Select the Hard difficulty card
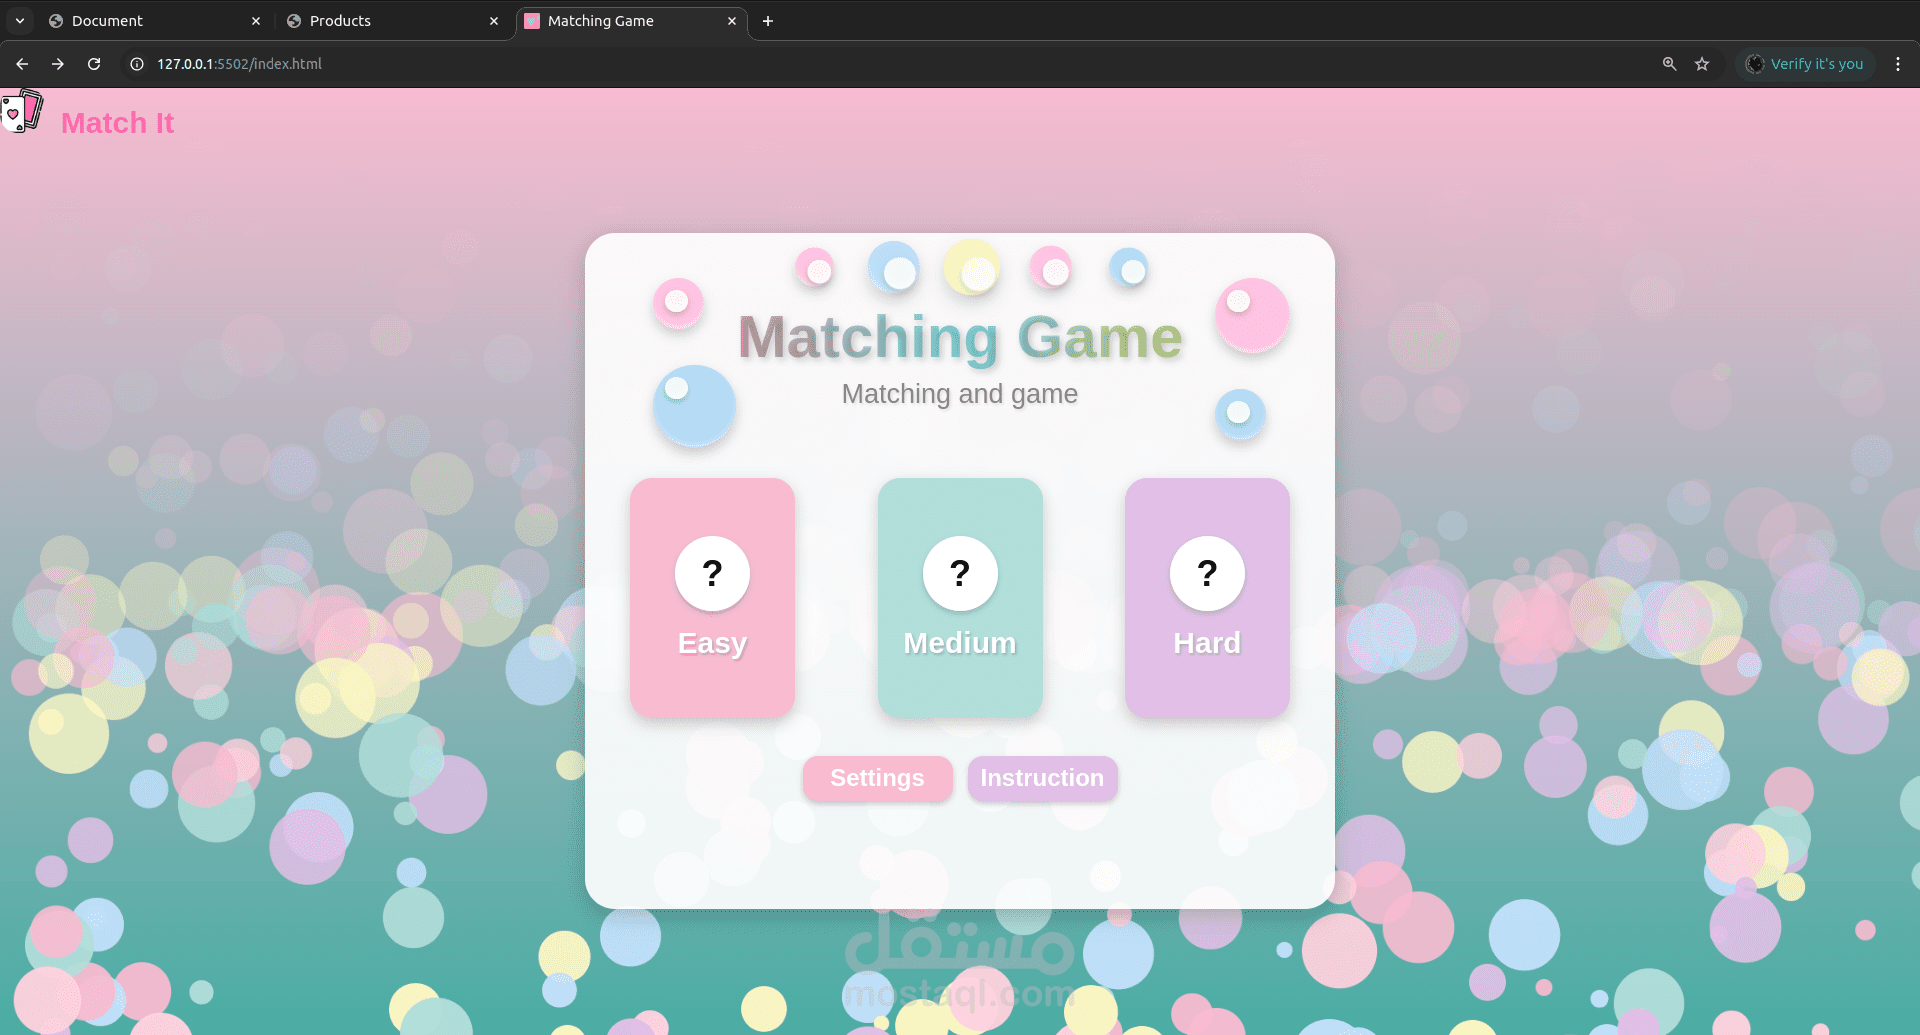 [1207, 598]
